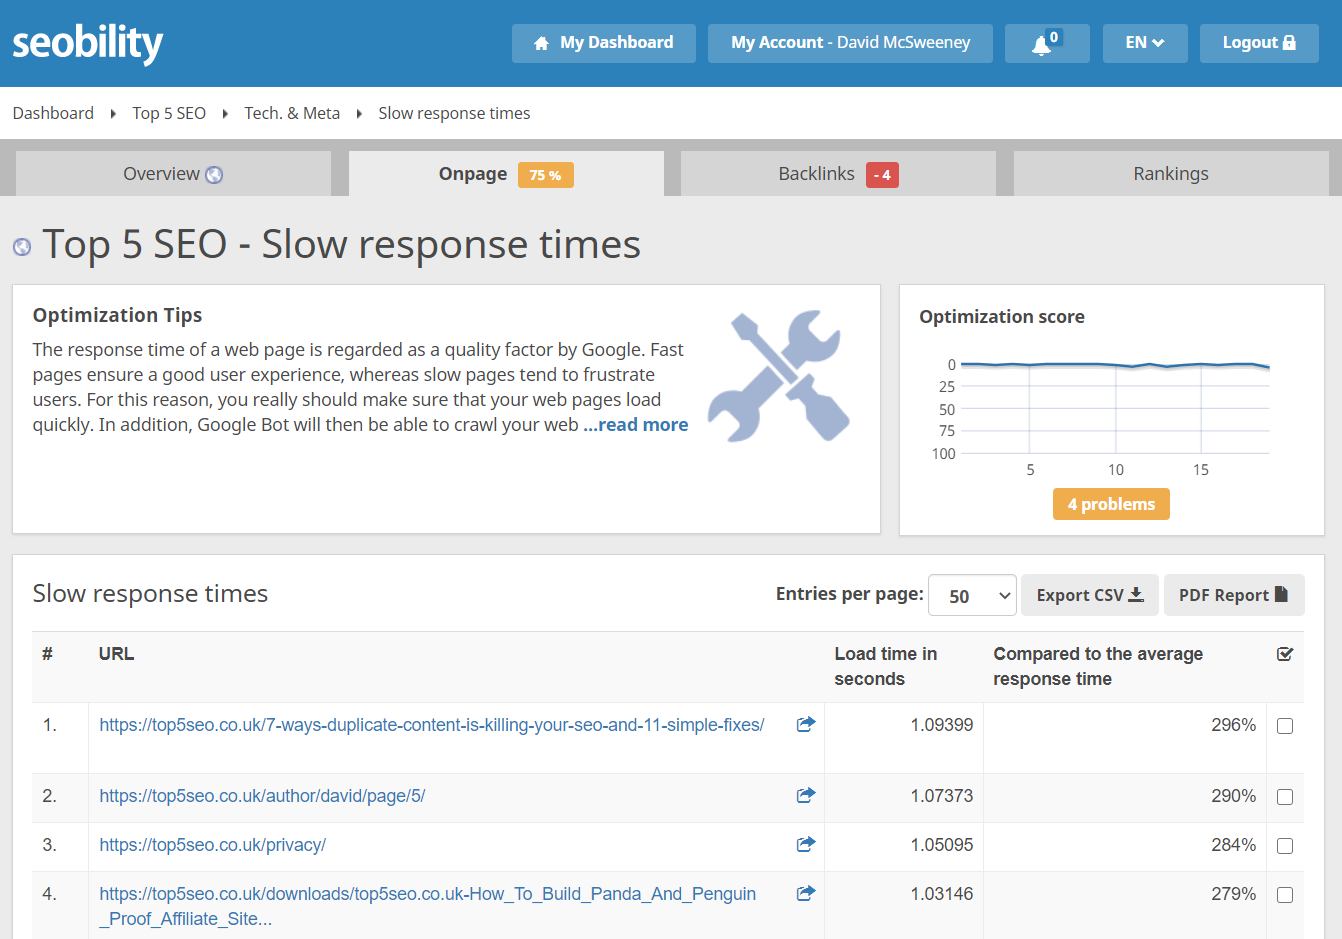Click the 1.07373 load time value
This screenshot has width=1342, height=939.
pos(942,796)
